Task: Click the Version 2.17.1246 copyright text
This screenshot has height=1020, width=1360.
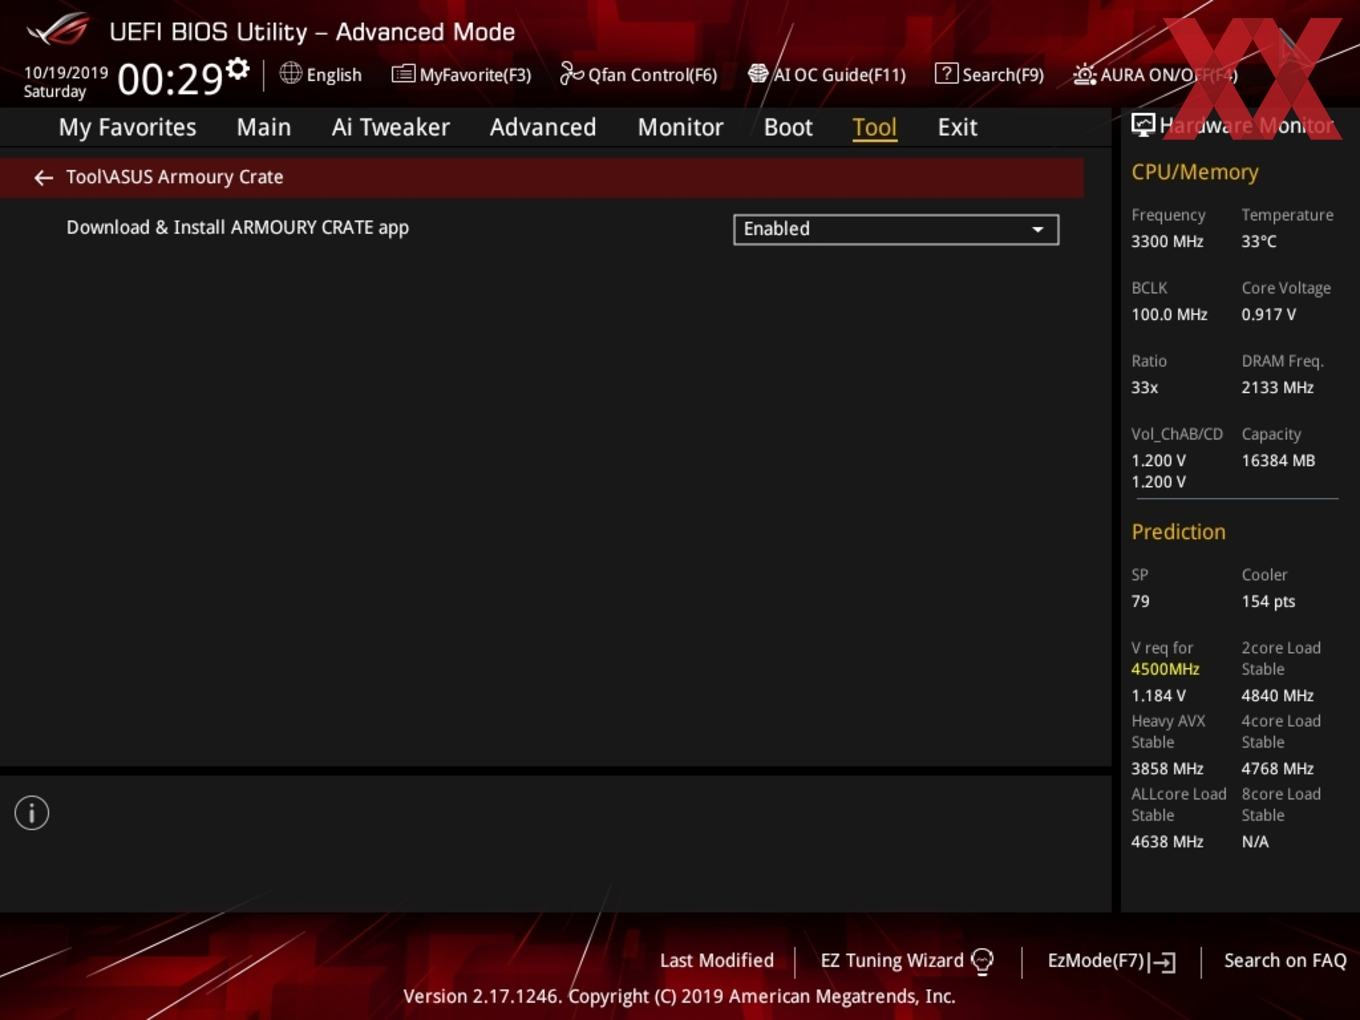Action: tap(679, 997)
